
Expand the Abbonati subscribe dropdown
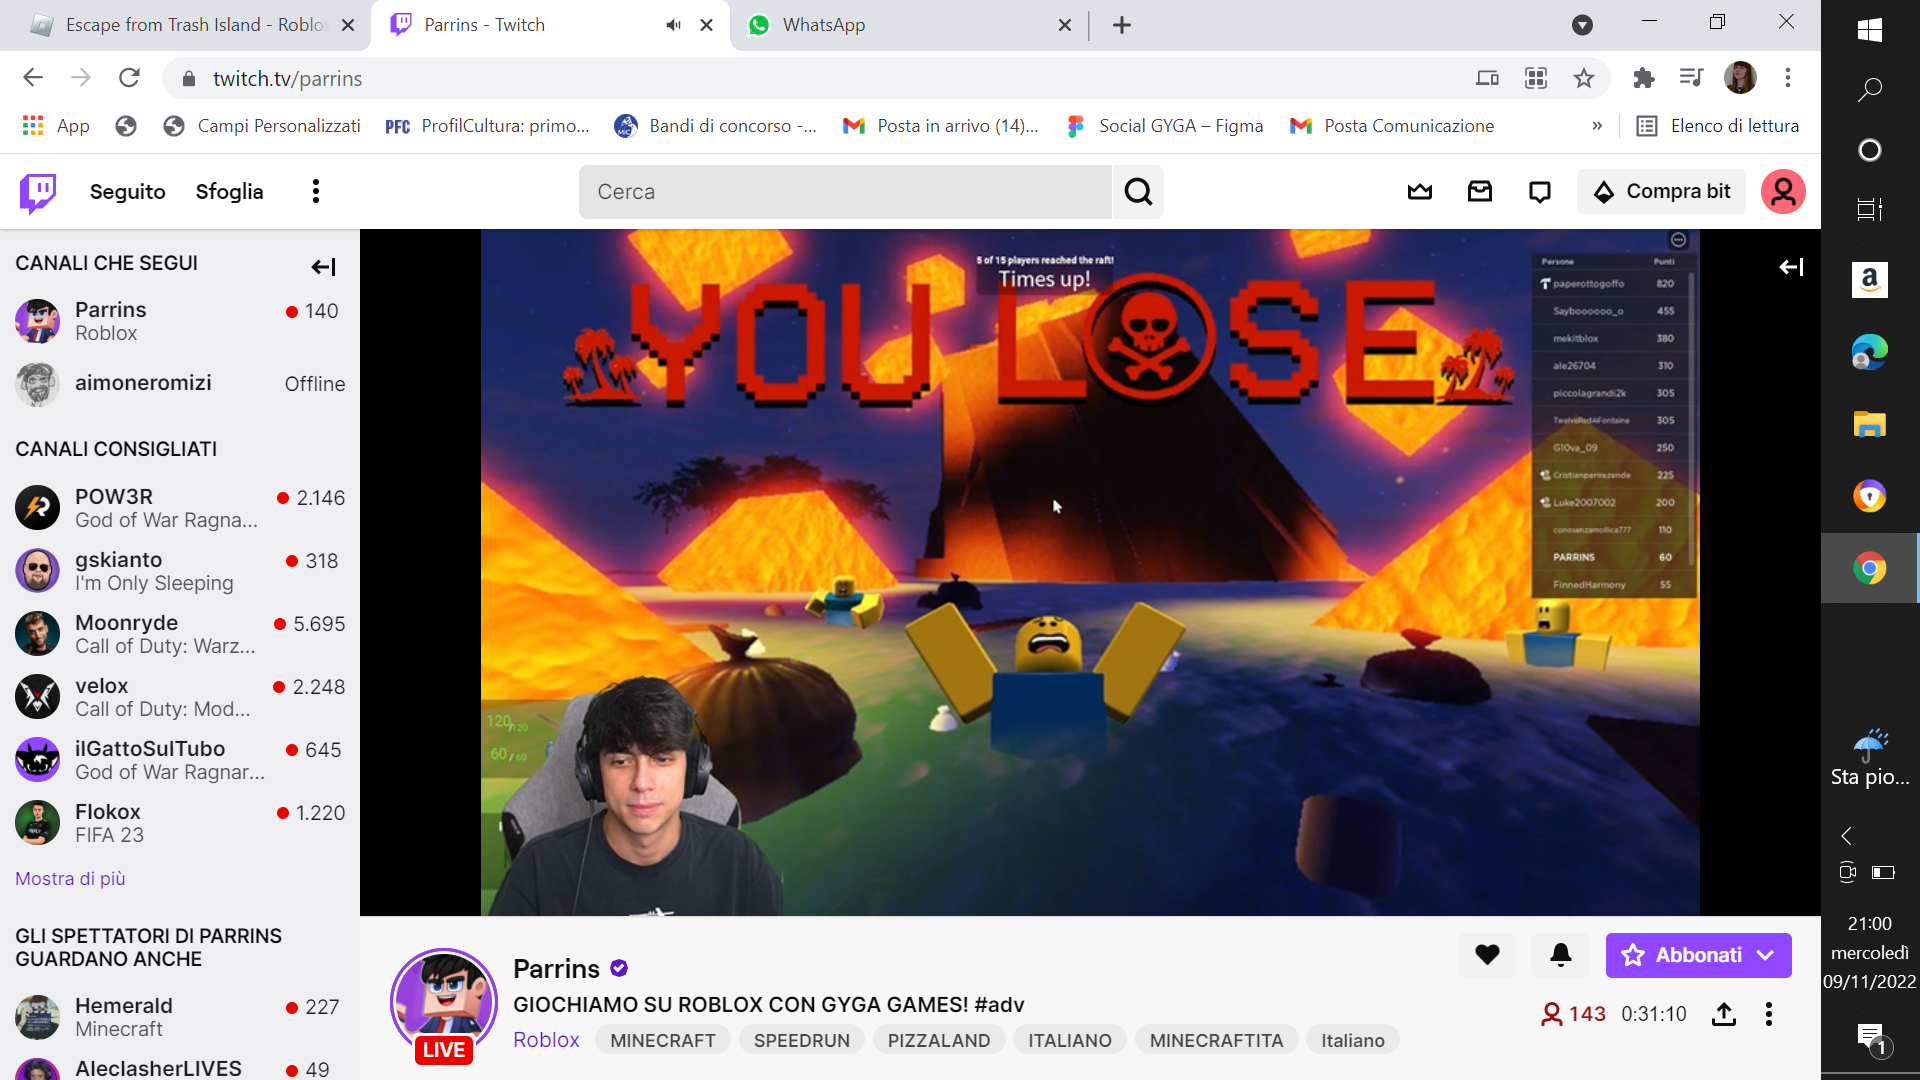[x=1766, y=955]
